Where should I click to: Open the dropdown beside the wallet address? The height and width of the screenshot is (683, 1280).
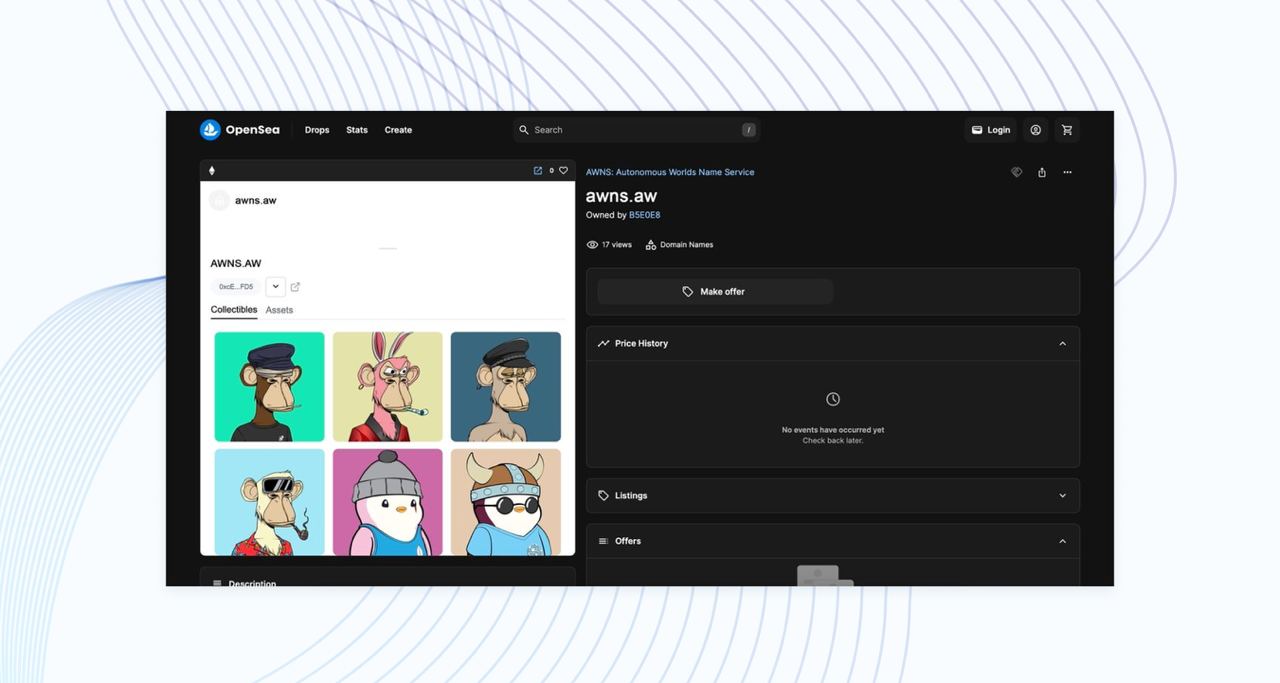tap(276, 287)
